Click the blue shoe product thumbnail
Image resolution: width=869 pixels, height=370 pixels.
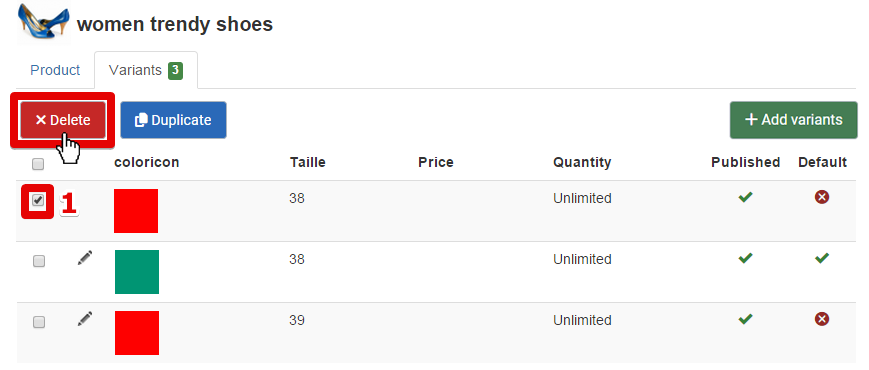tap(44, 22)
